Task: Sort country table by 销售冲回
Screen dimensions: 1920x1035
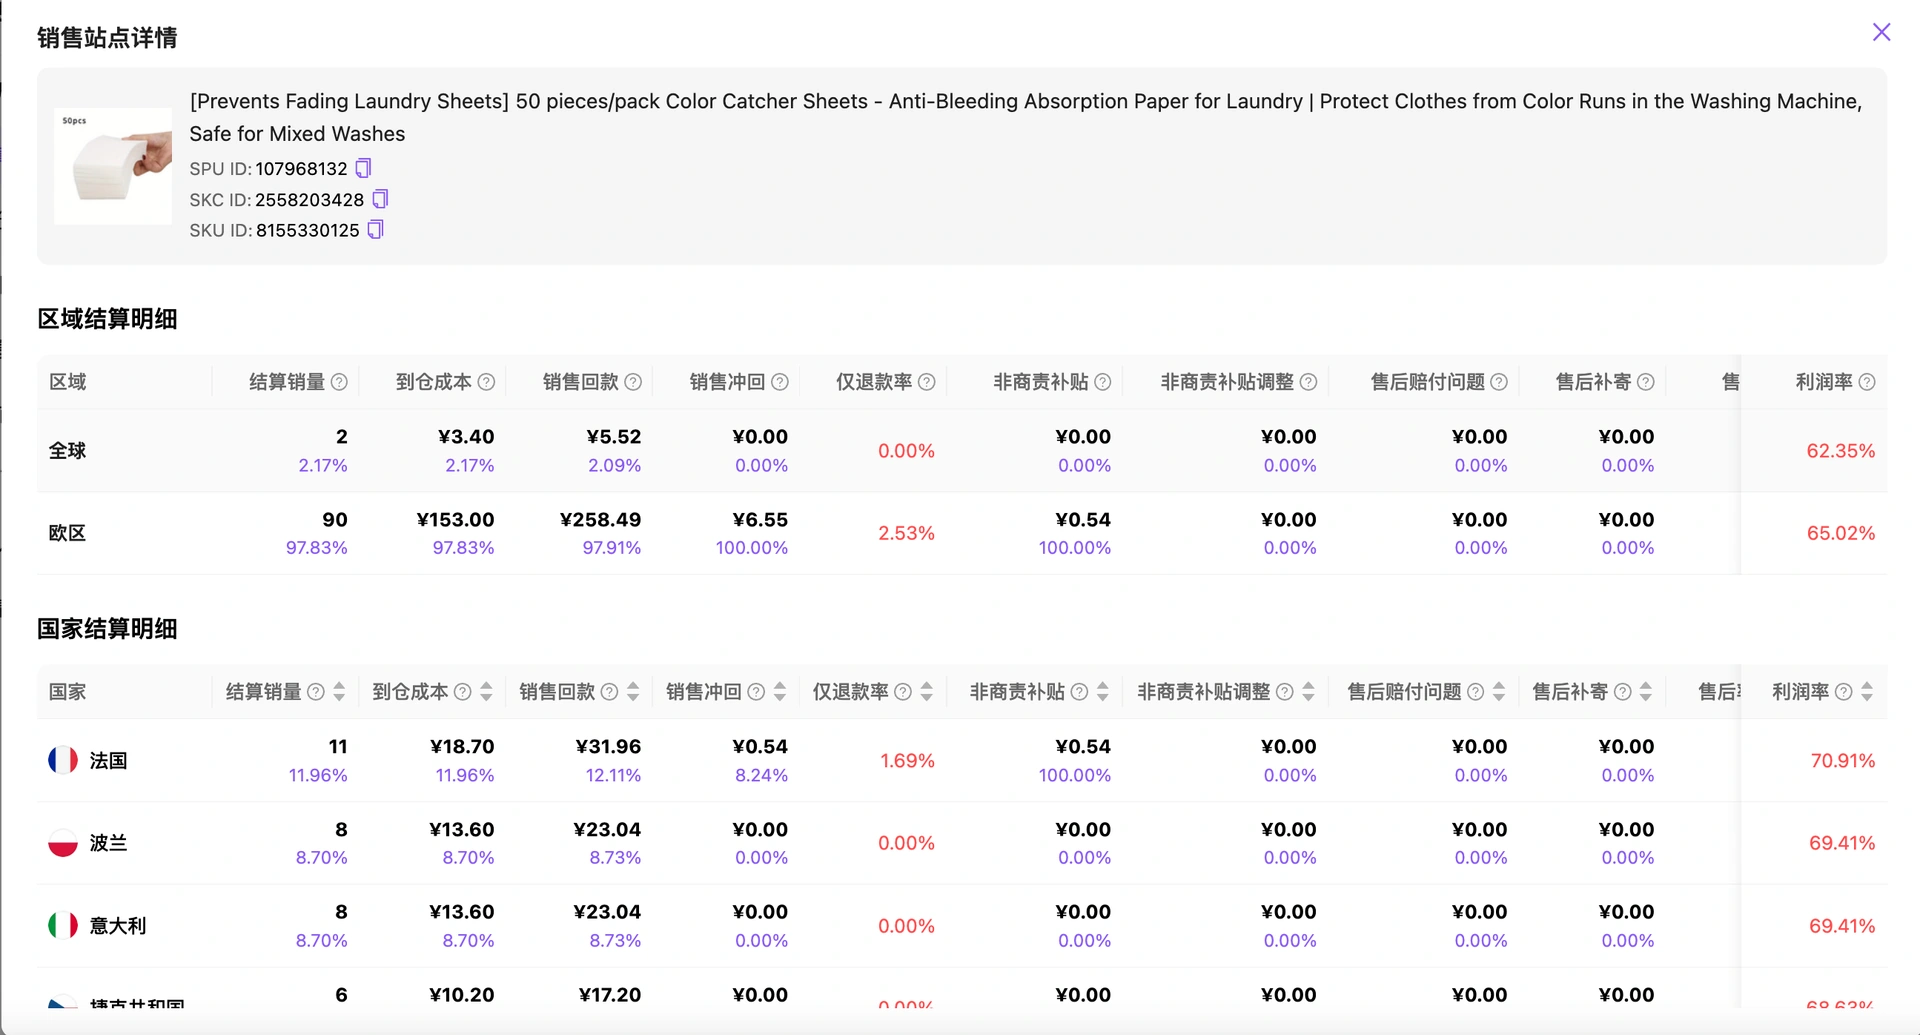Action: click(x=780, y=692)
